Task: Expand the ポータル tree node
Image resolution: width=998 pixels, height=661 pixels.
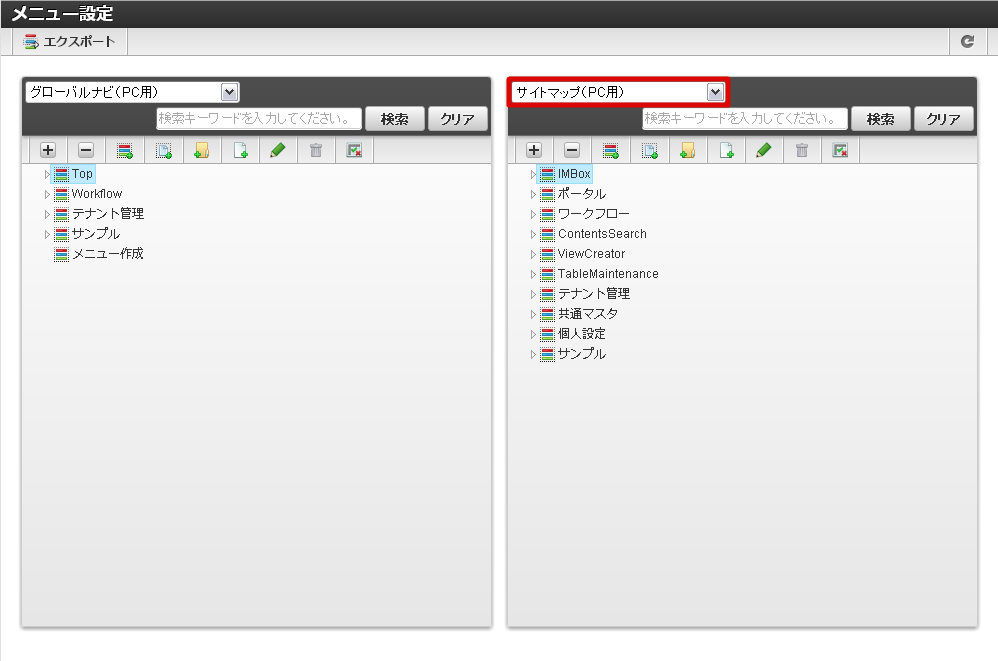Action: click(x=533, y=194)
